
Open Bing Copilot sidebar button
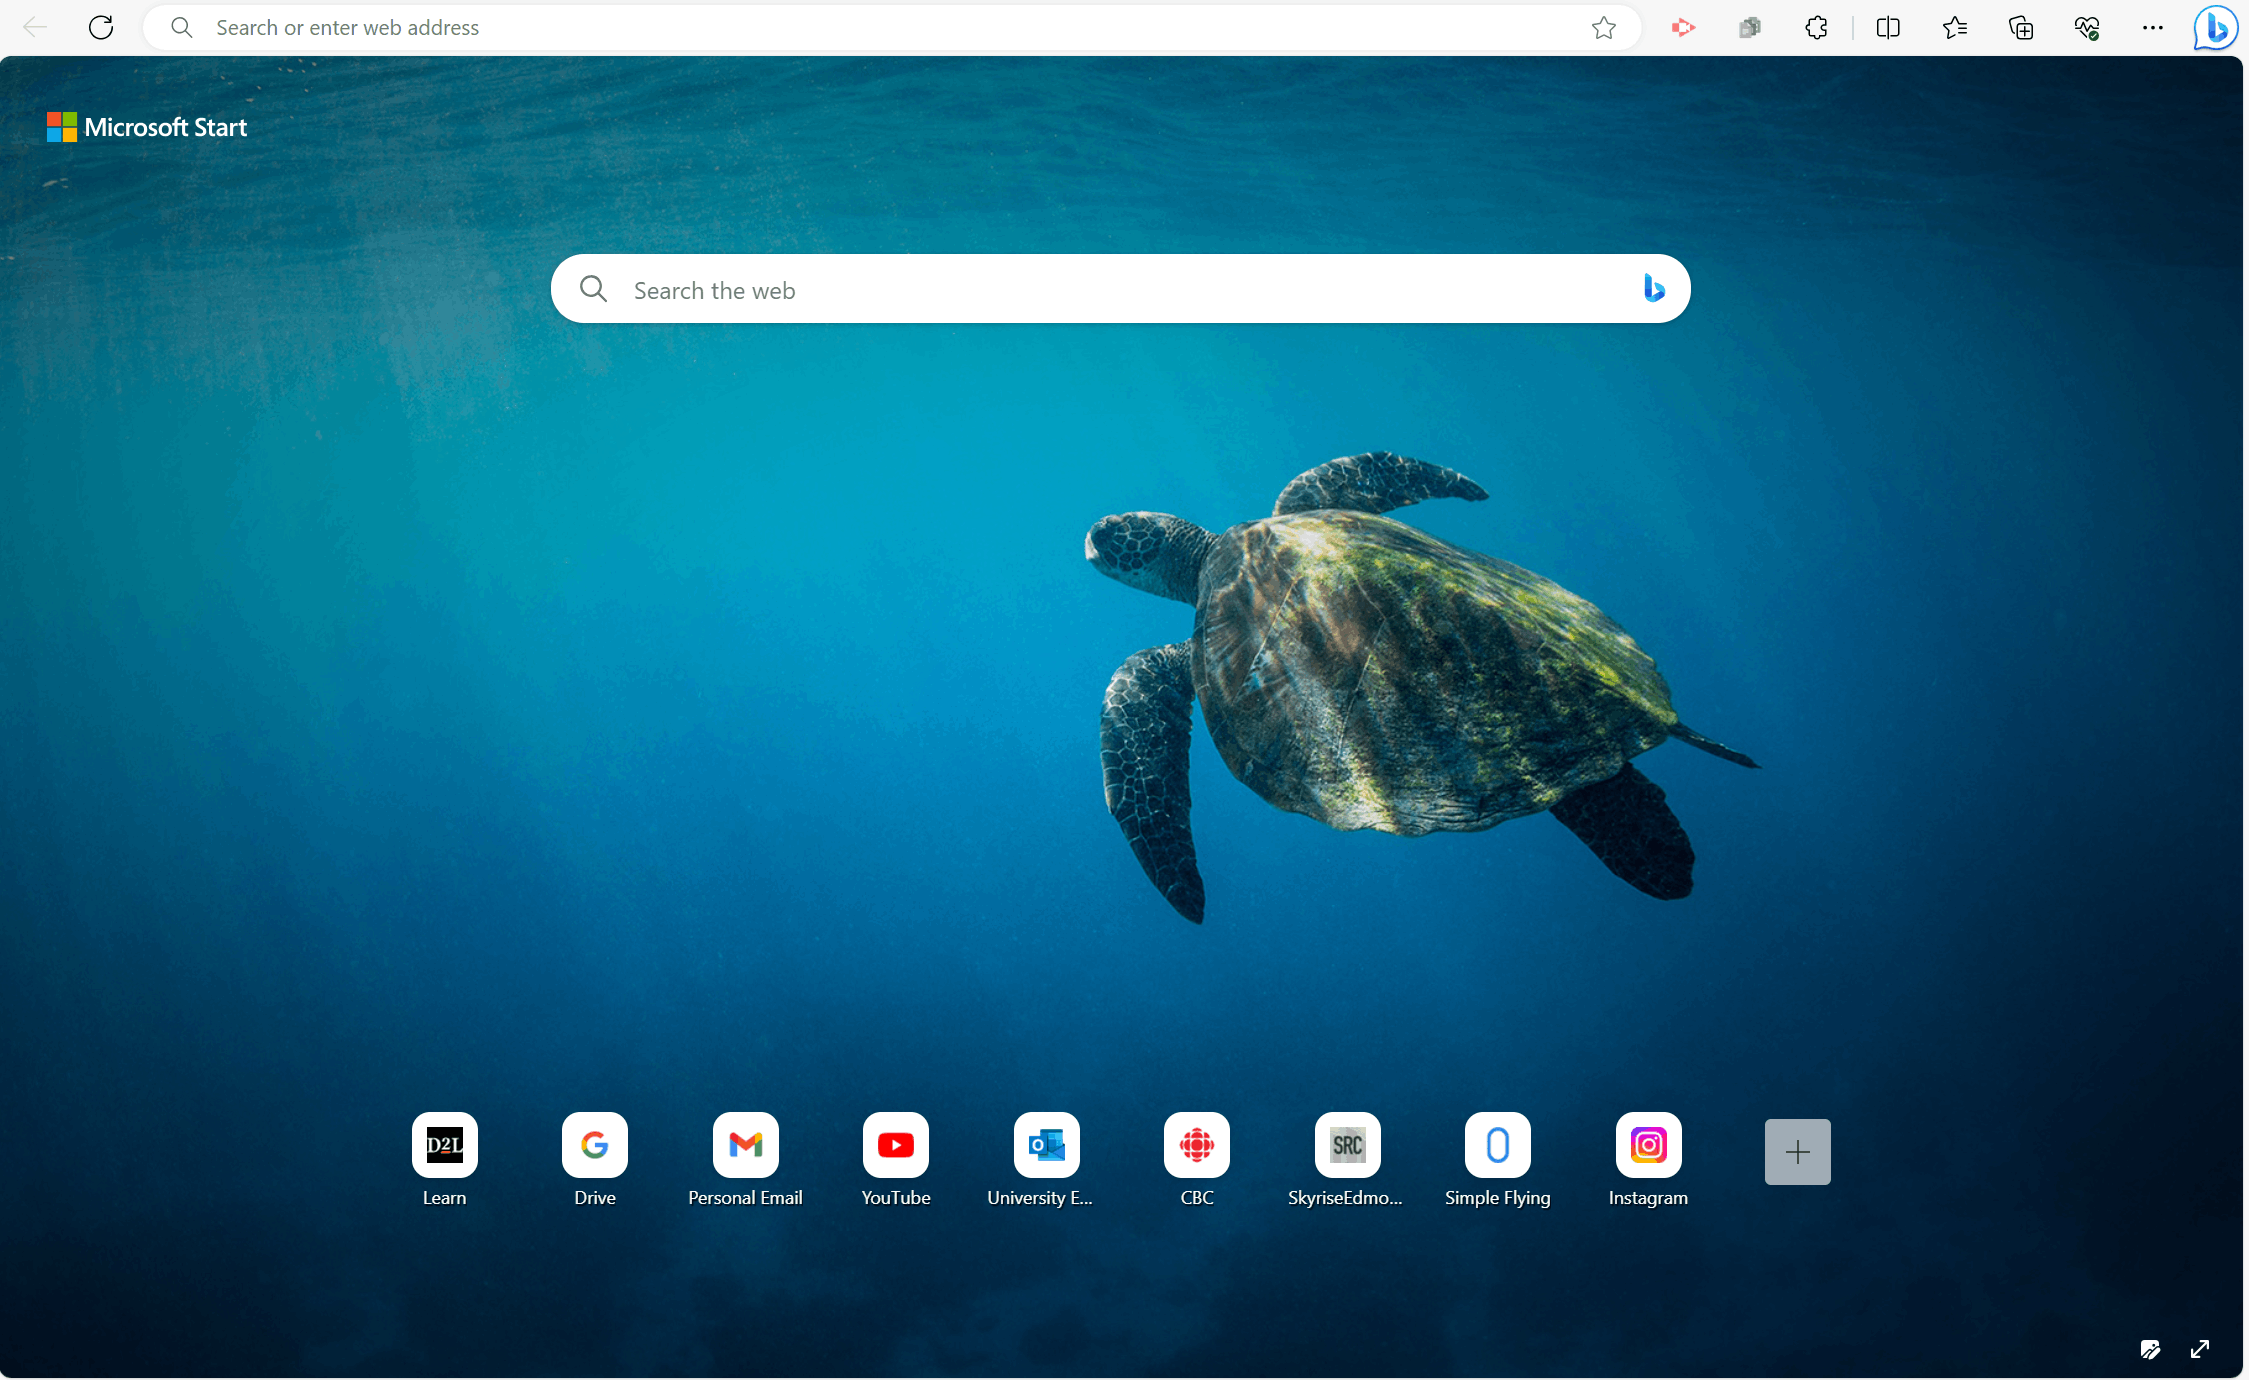[2216, 28]
